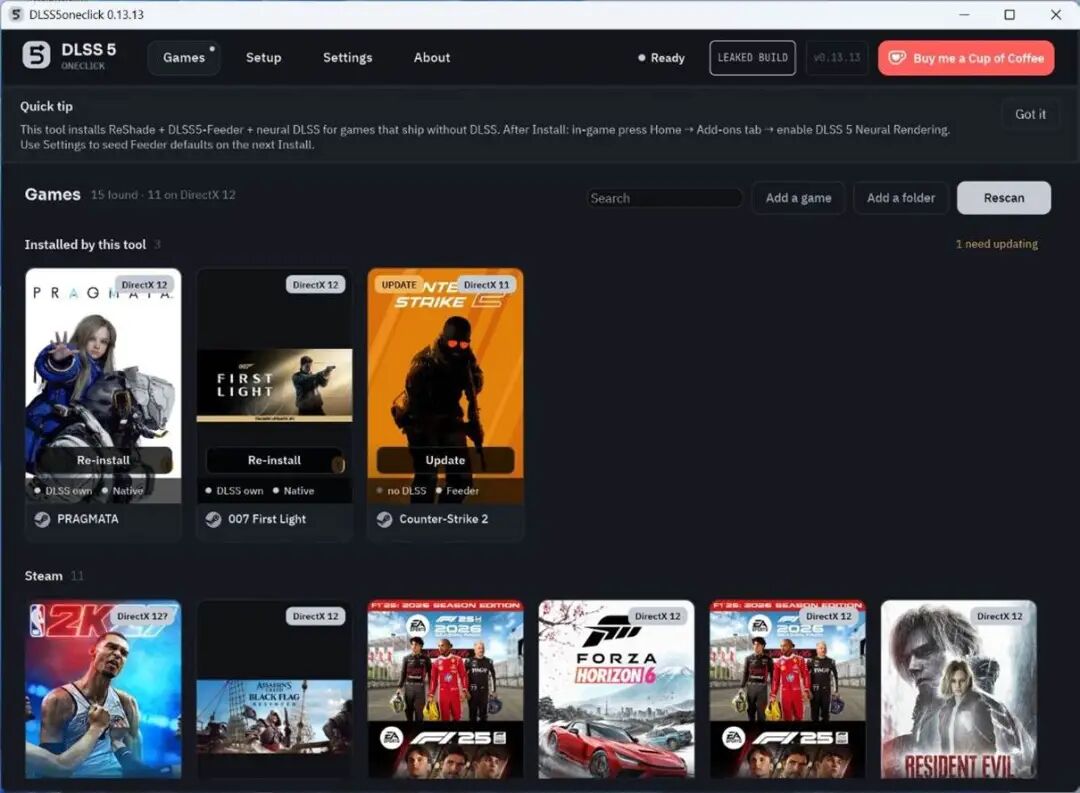Viewport: 1080px width, 793px height.
Task: Click the Add a folder button
Action: pyautogui.click(x=901, y=198)
